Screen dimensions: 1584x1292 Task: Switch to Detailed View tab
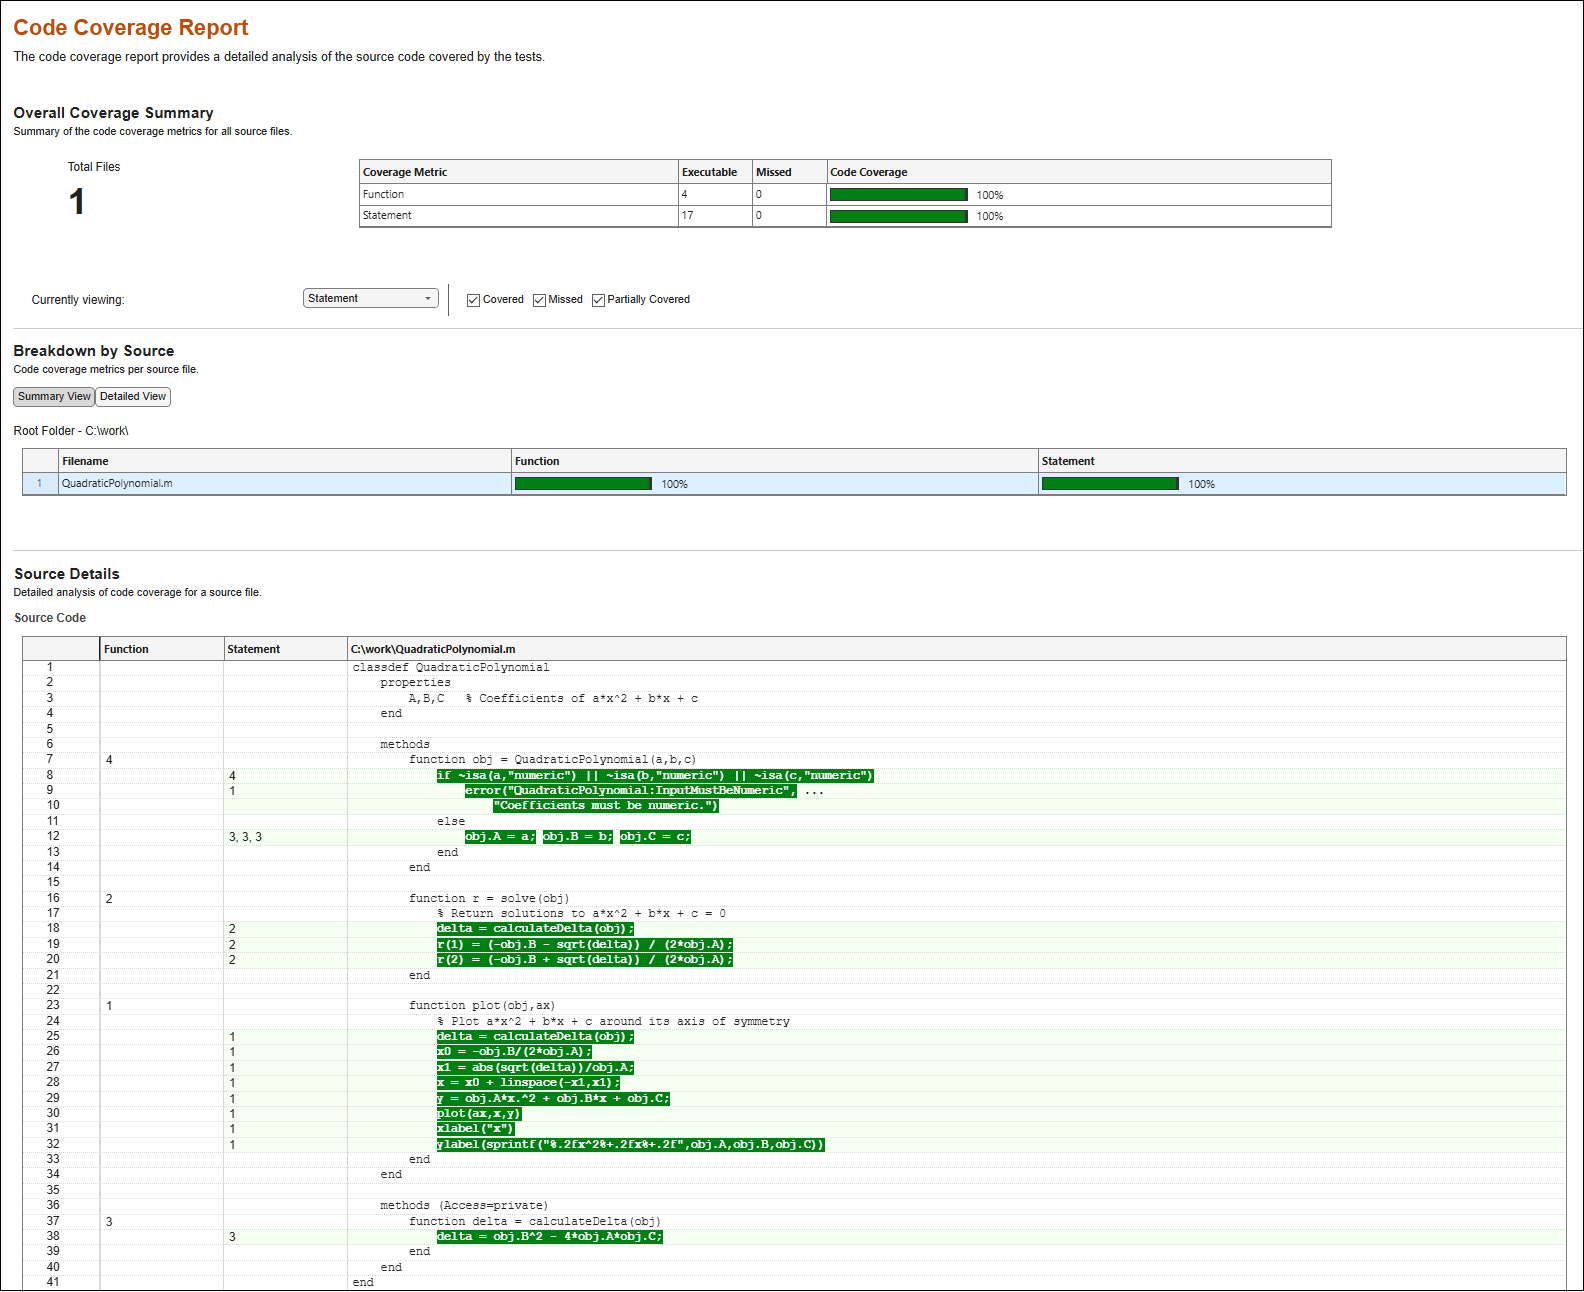(133, 397)
